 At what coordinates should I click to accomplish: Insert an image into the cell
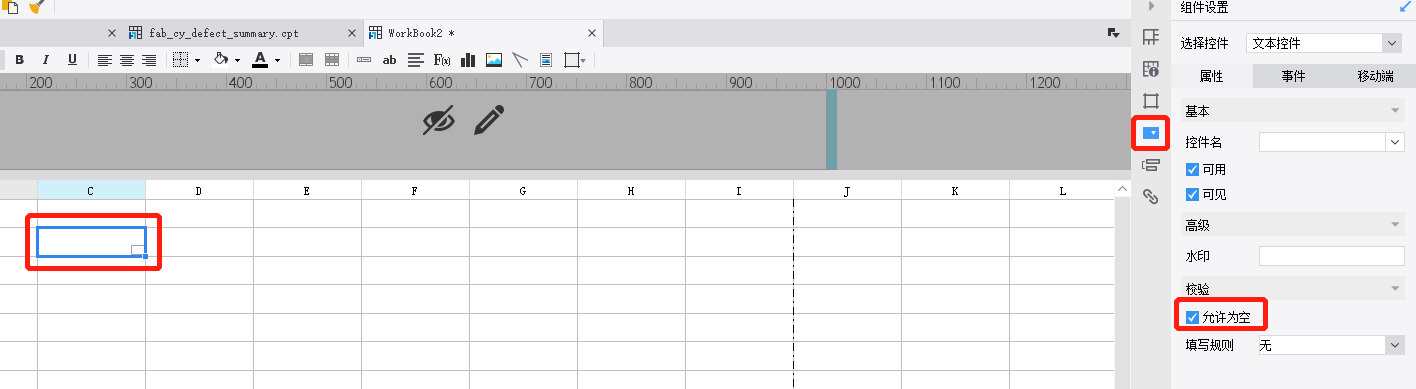point(493,60)
